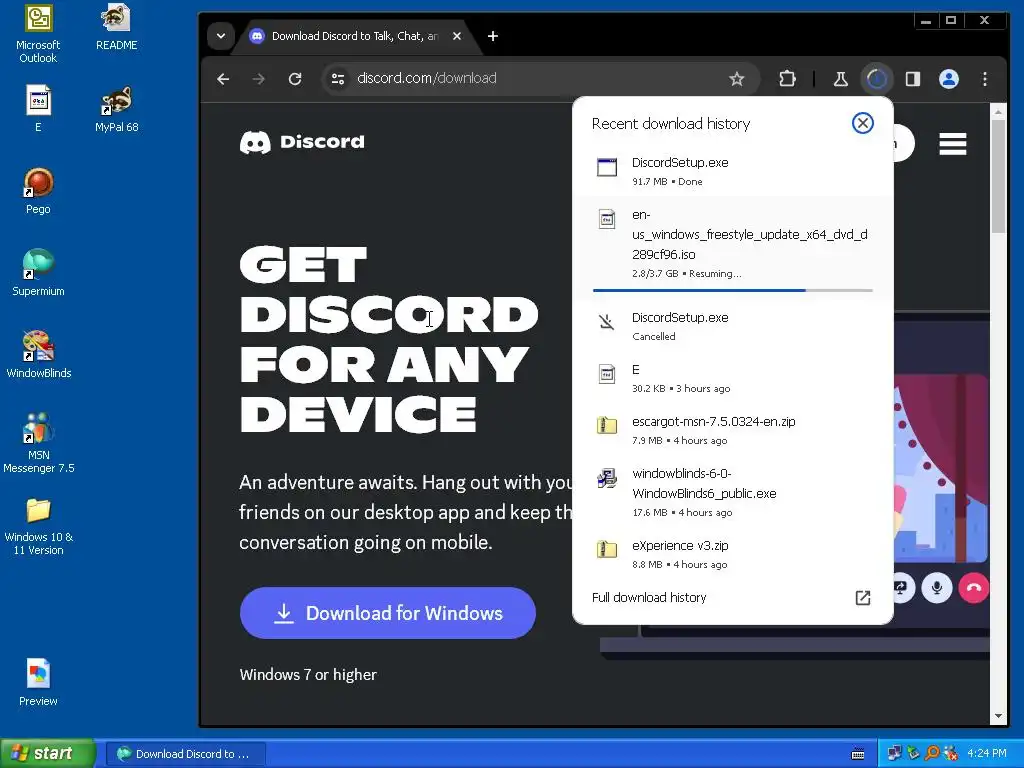Open the Windows 10 & 11 Version folder

[39, 525]
